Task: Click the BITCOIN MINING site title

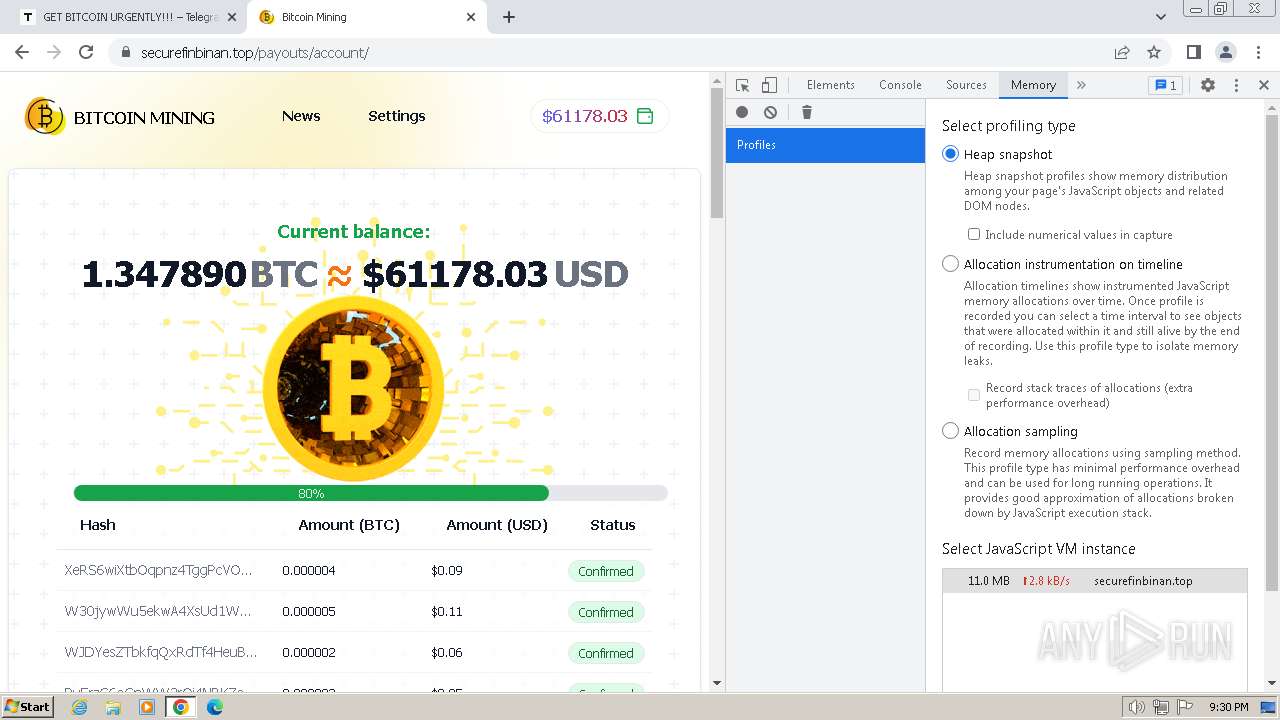Action: (x=144, y=117)
